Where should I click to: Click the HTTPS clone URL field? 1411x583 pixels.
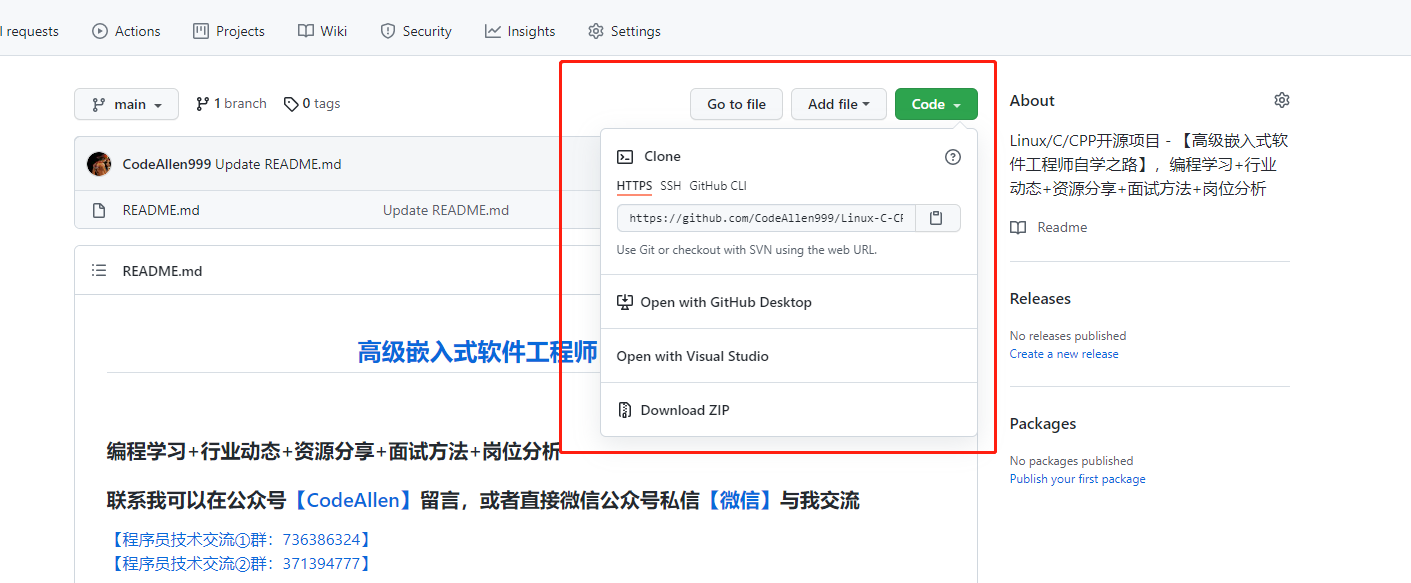767,218
